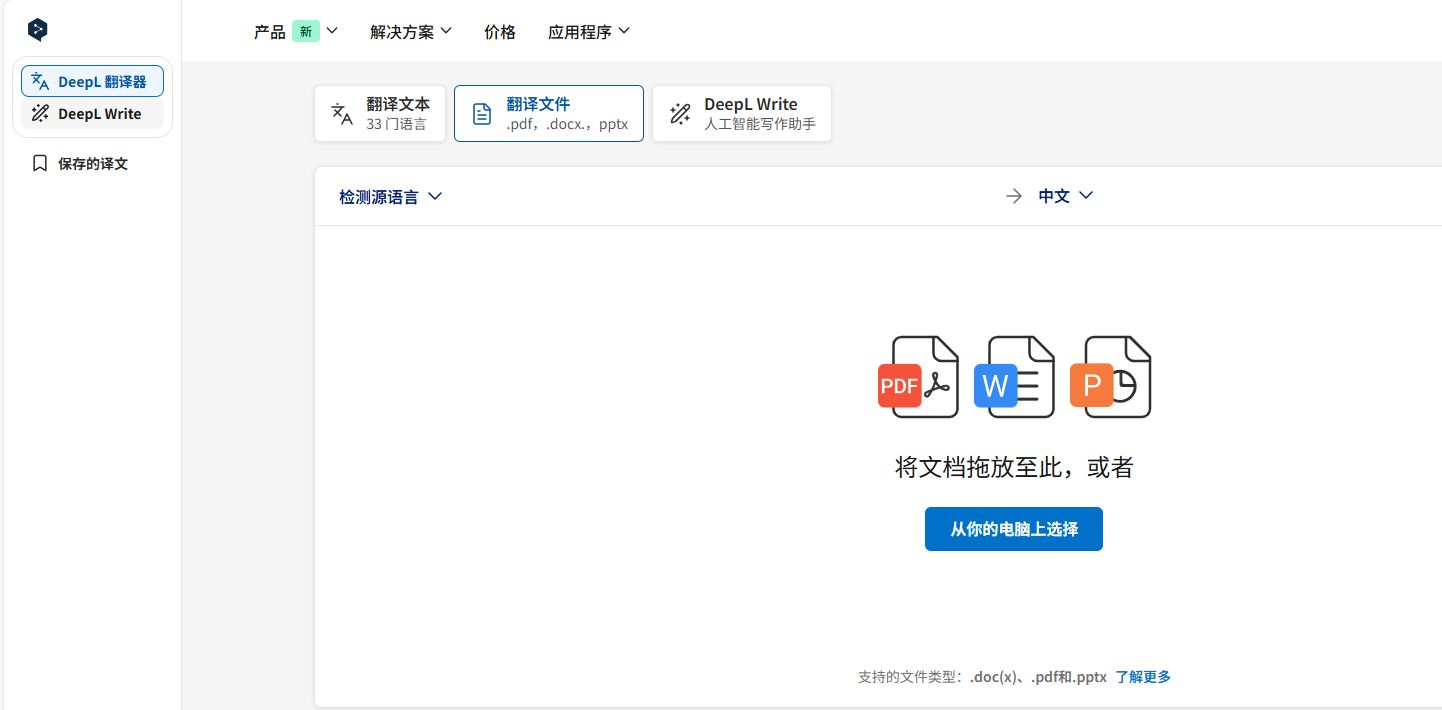Open the 产品 dropdown menu

(296, 32)
